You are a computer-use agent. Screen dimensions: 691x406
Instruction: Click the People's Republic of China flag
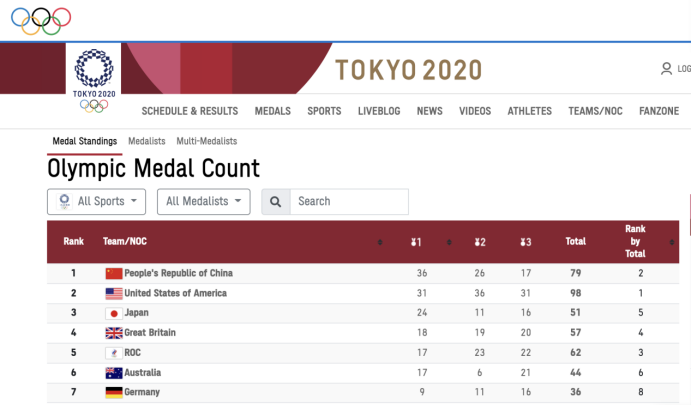[114, 274]
